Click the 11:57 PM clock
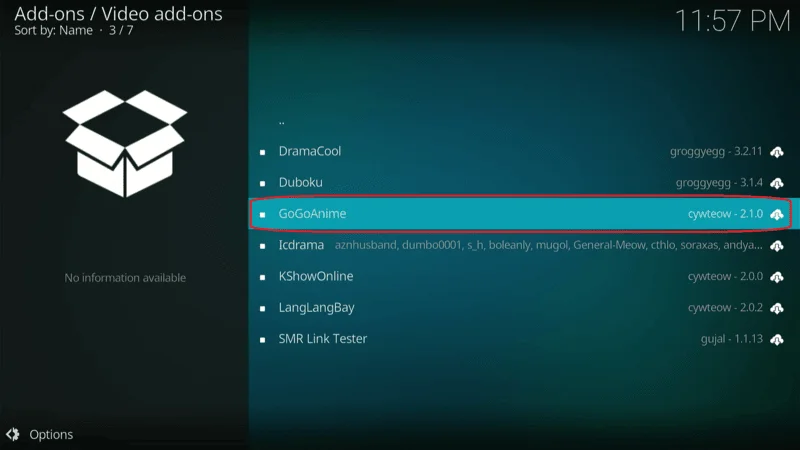800x450 pixels. [732, 21]
